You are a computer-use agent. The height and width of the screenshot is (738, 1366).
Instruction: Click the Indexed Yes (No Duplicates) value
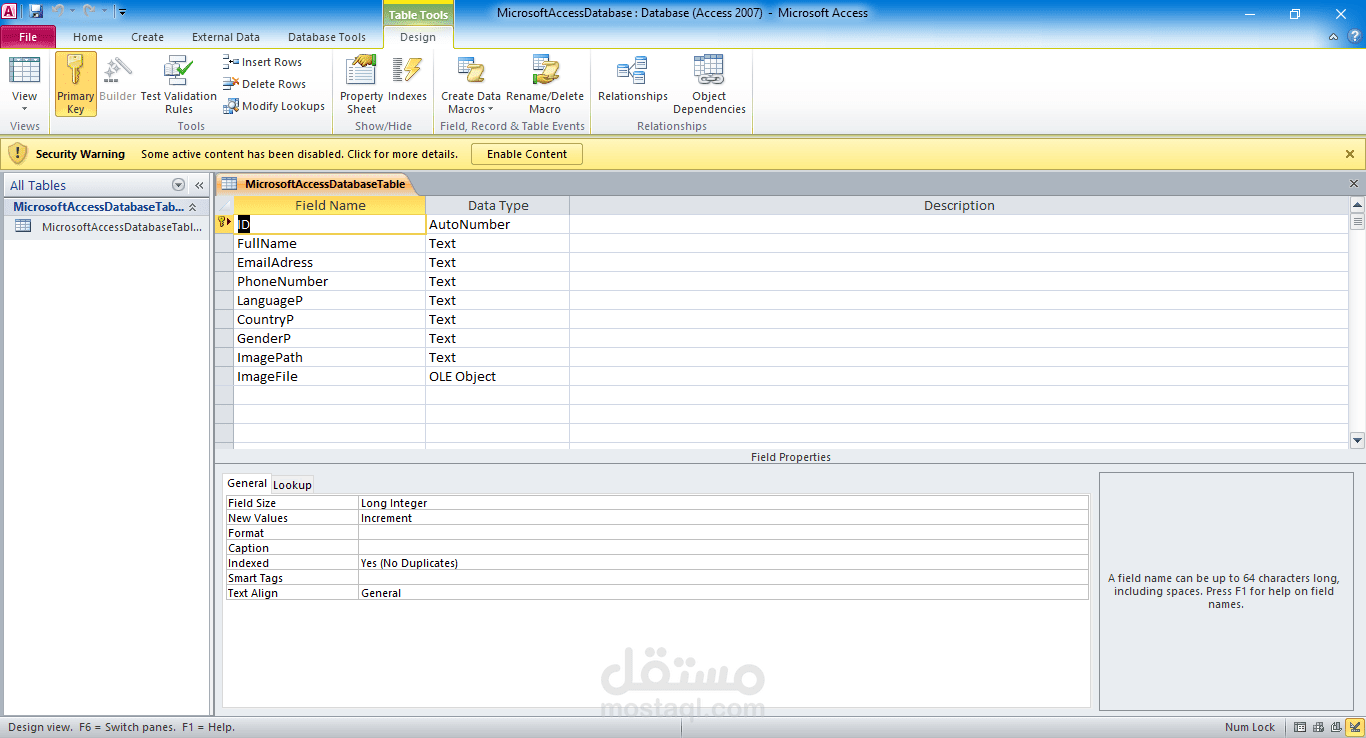[723, 563]
